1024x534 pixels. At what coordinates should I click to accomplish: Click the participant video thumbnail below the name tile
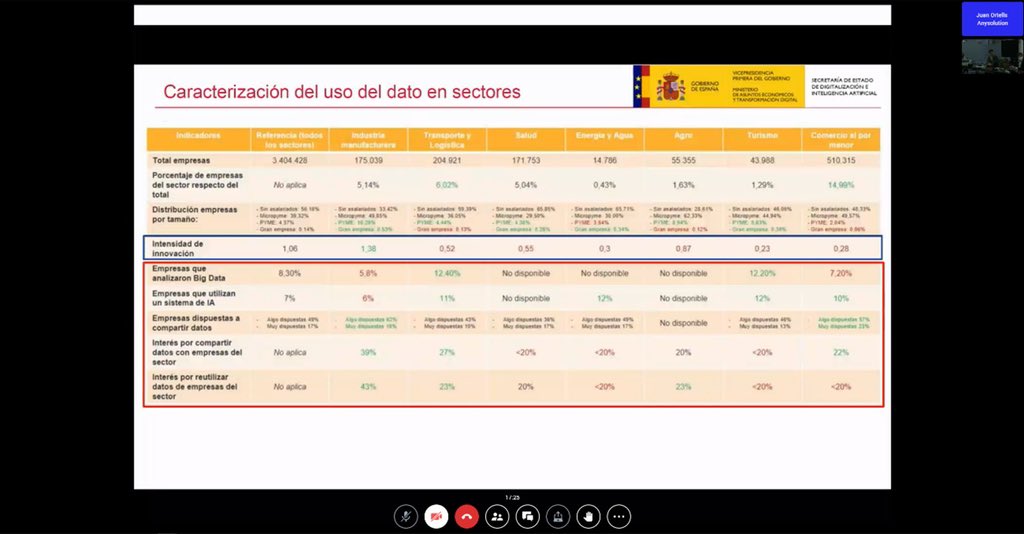click(992, 57)
